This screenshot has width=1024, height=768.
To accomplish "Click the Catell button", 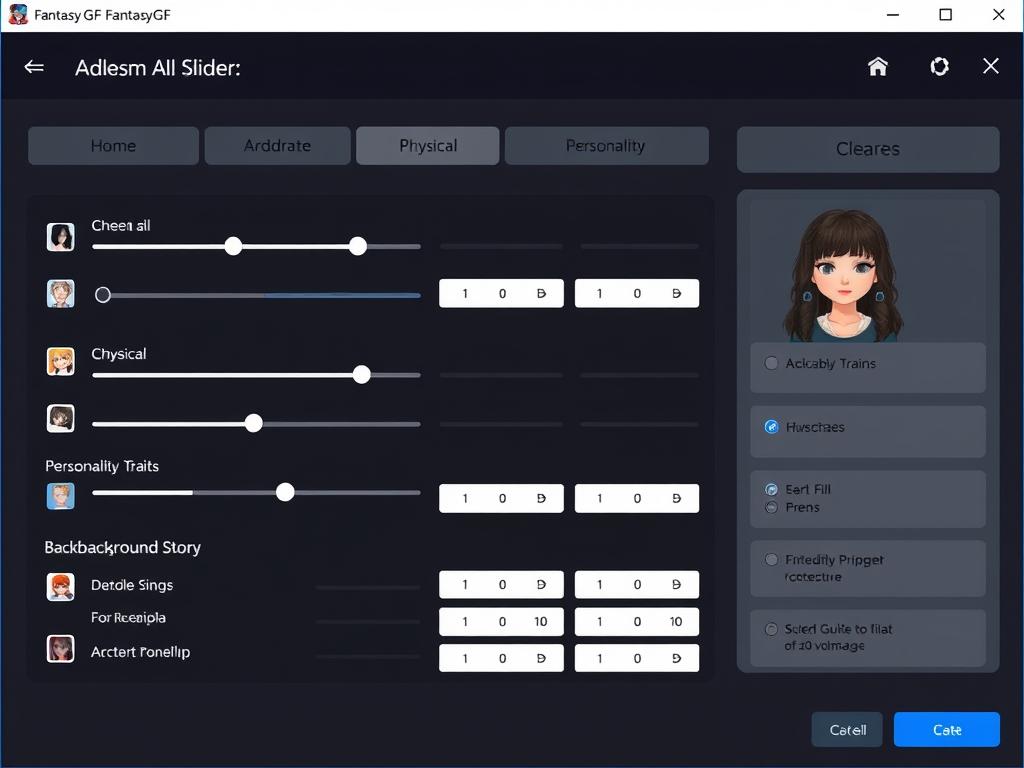I will coord(847,729).
